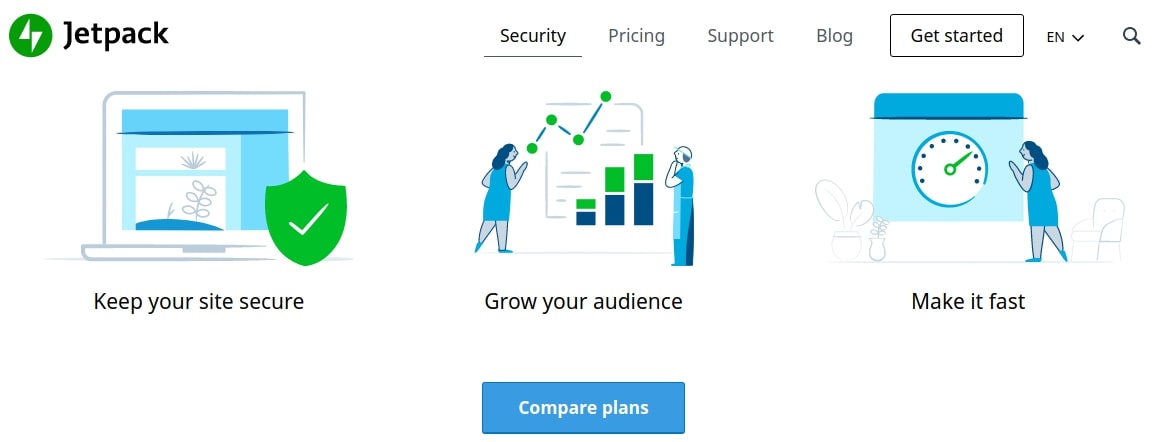Click the green Jetpack lightning logo icon
This screenshot has height=442, width=1156.
point(30,36)
